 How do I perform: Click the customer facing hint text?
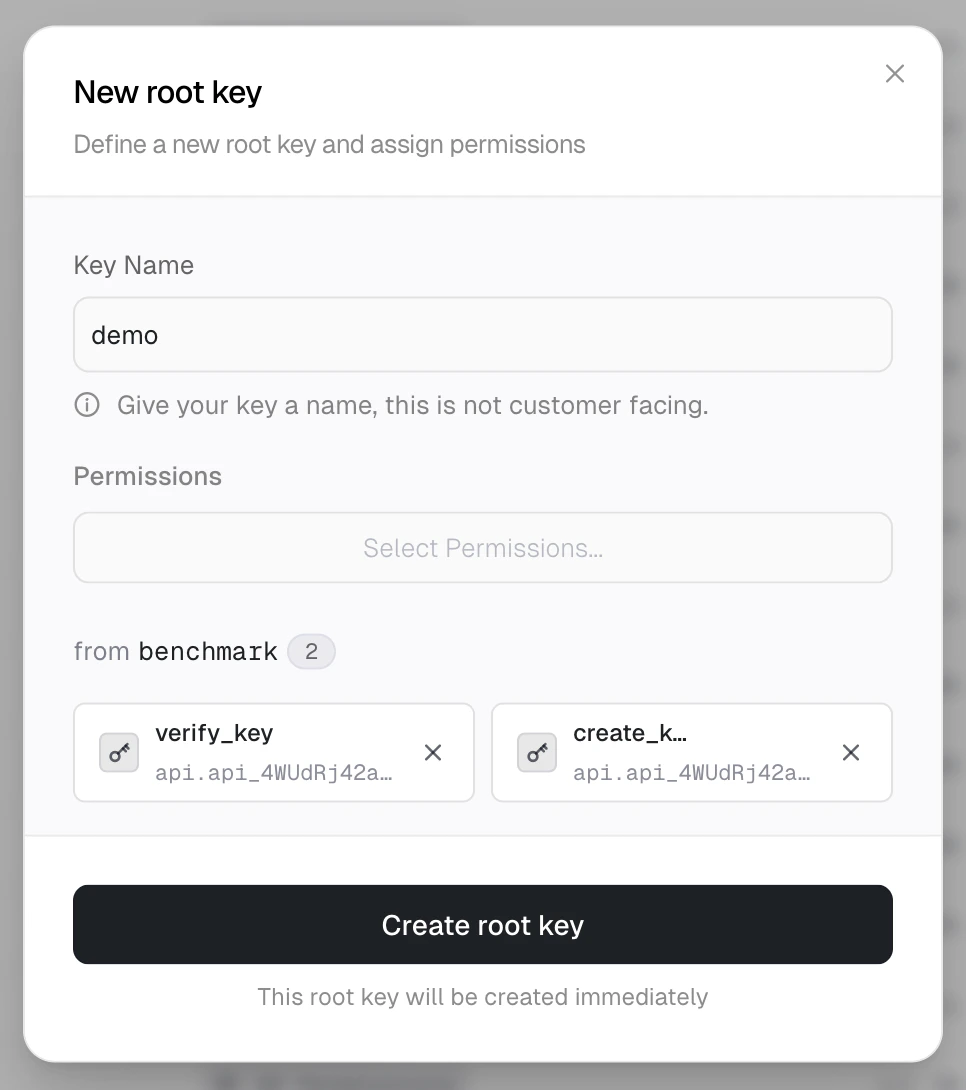tap(413, 405)
